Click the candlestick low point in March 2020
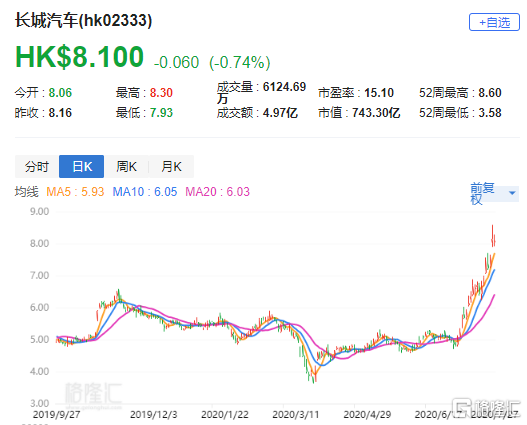 tap(314, 378)
